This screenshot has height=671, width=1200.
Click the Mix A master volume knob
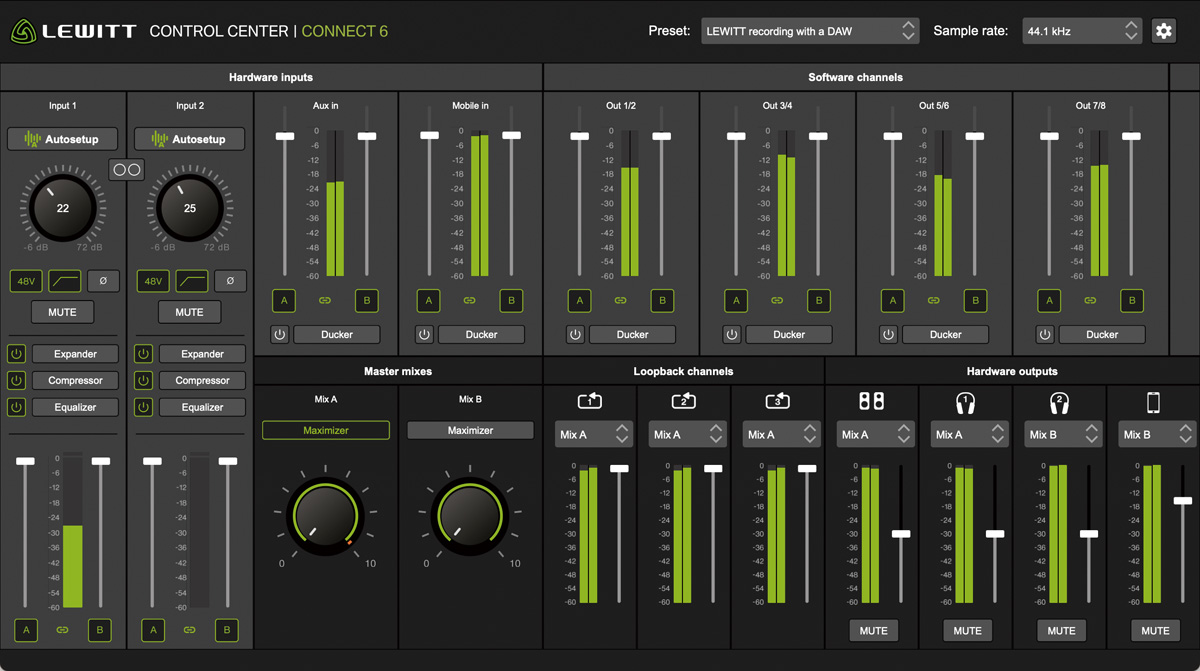point(326,514)
